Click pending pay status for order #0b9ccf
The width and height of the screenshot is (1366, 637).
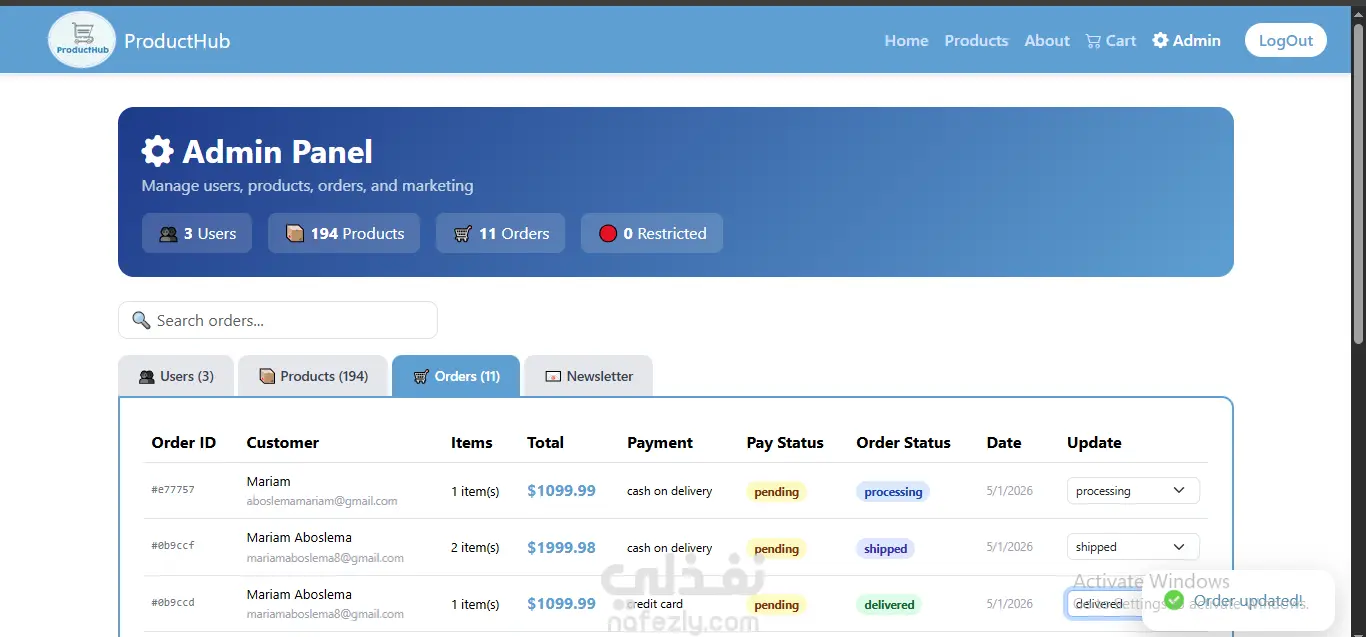(x=776, y=549)
